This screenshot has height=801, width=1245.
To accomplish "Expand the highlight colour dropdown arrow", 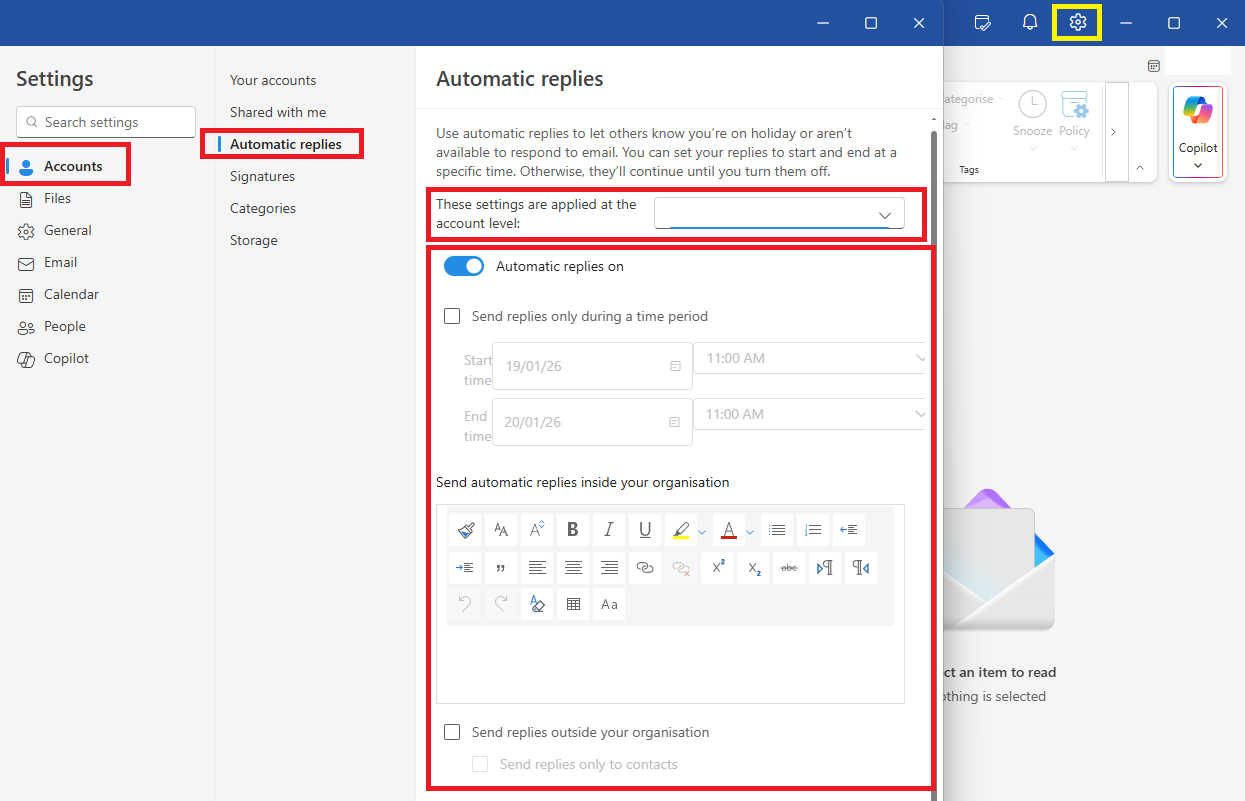I will tap(702, 531).
